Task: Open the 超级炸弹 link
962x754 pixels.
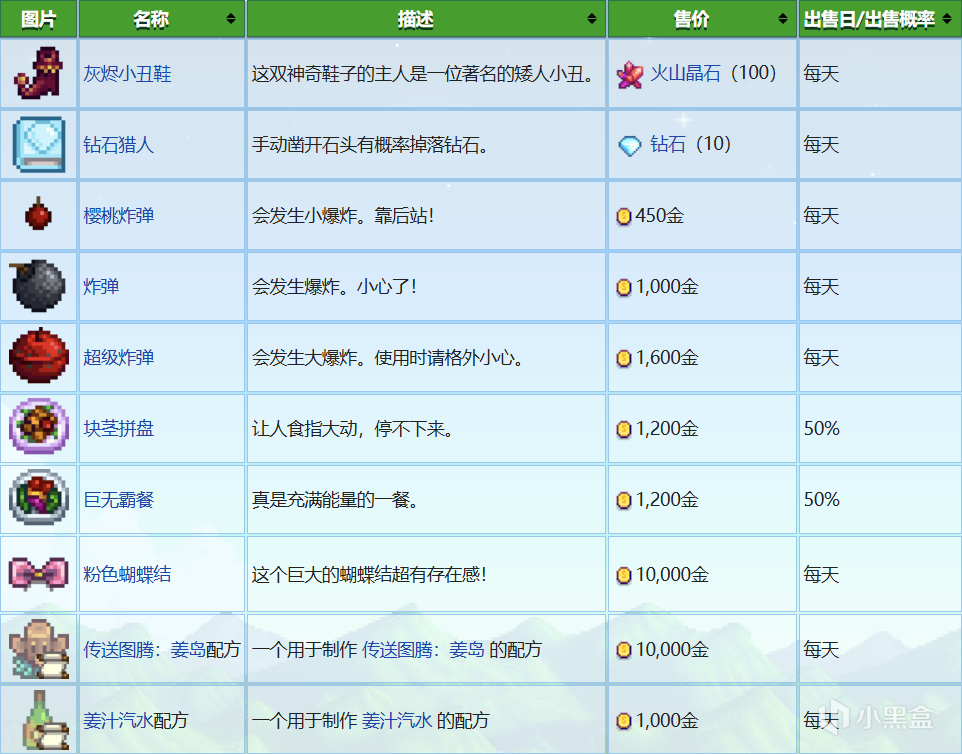Action: 118,357
